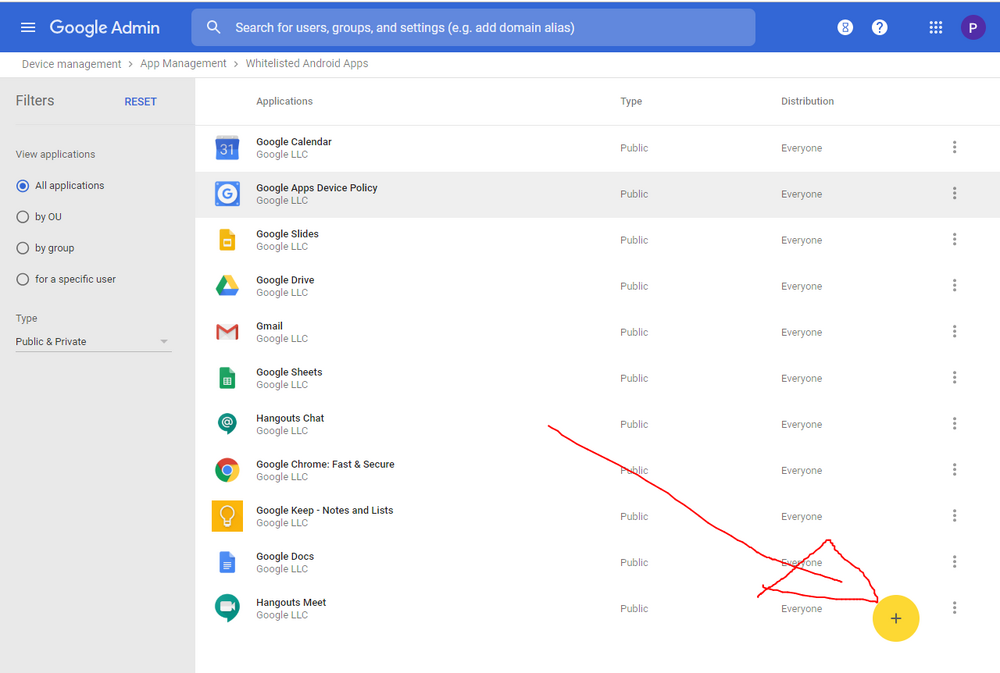Click the Google Slides app icon

pos(227,240)
